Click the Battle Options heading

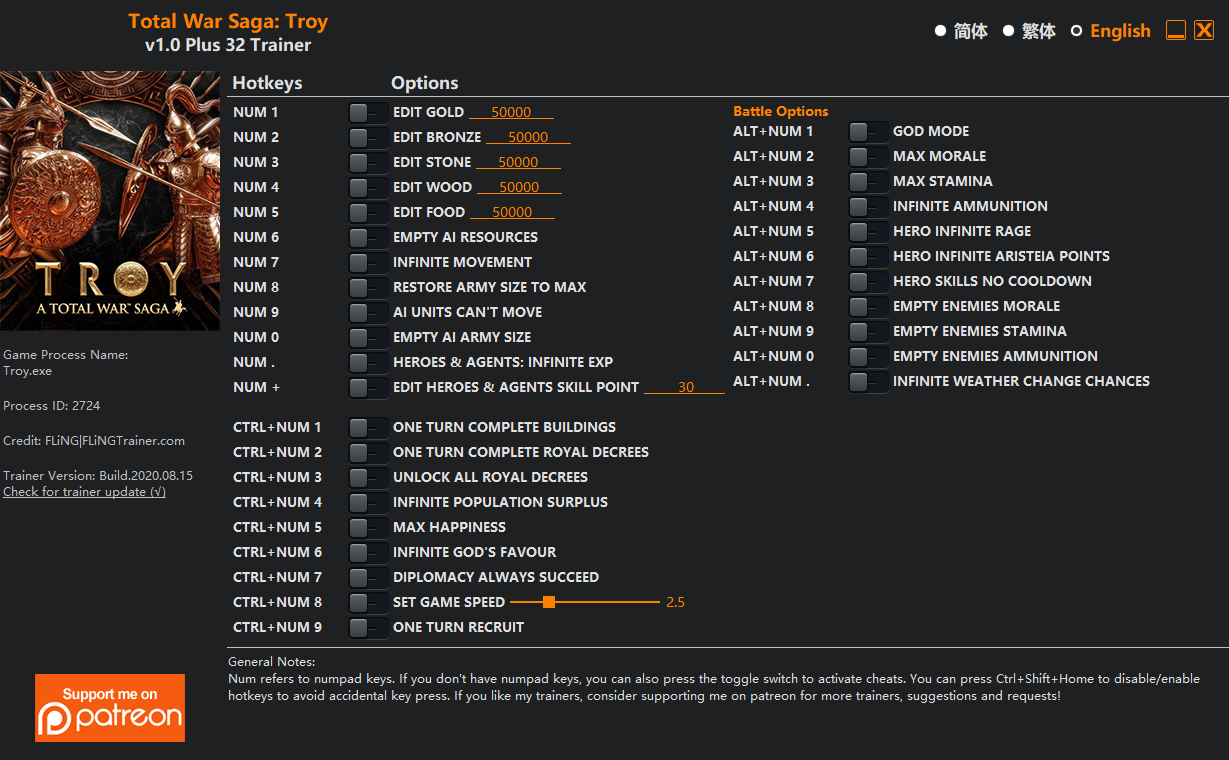(781, 111)
